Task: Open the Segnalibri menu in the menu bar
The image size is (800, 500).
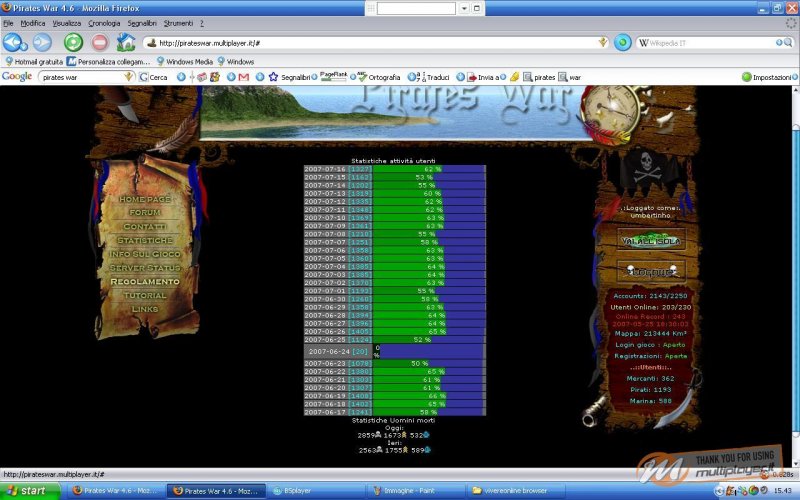Action: coord(142,23)
